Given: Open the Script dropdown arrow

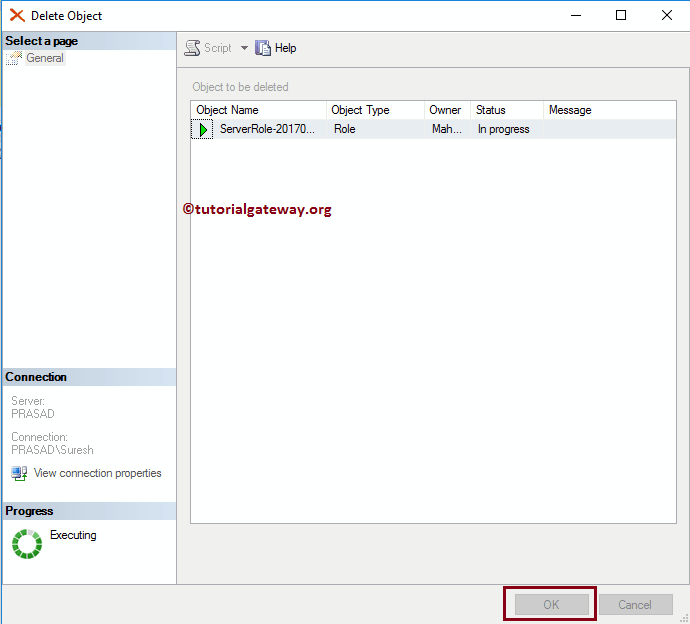Looking at the screenshot, I should point(244,48).
